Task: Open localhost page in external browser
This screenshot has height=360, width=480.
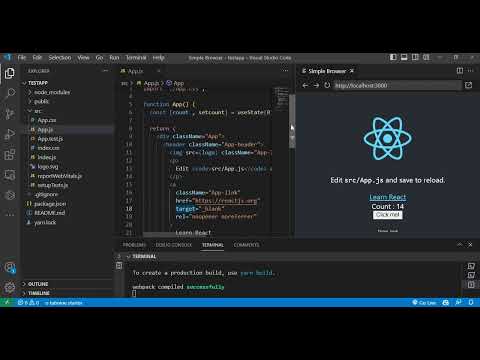Action: pyautogui.click(x=468, y=85)
